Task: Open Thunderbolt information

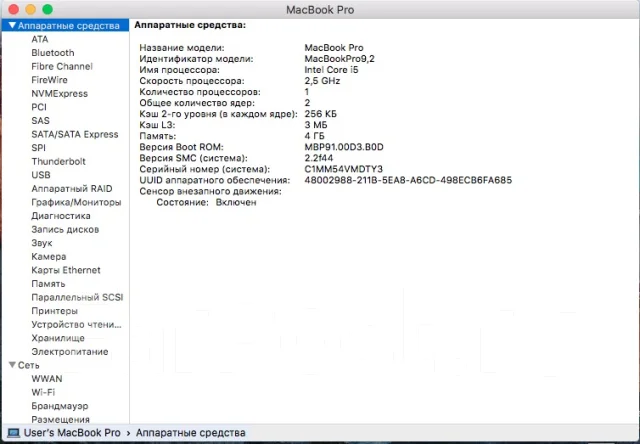Action: (58, 161)
